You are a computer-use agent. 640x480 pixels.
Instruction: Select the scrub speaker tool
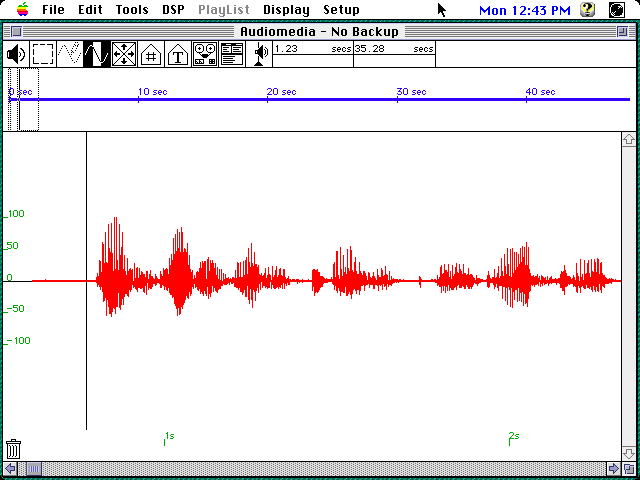pos(260,54)
